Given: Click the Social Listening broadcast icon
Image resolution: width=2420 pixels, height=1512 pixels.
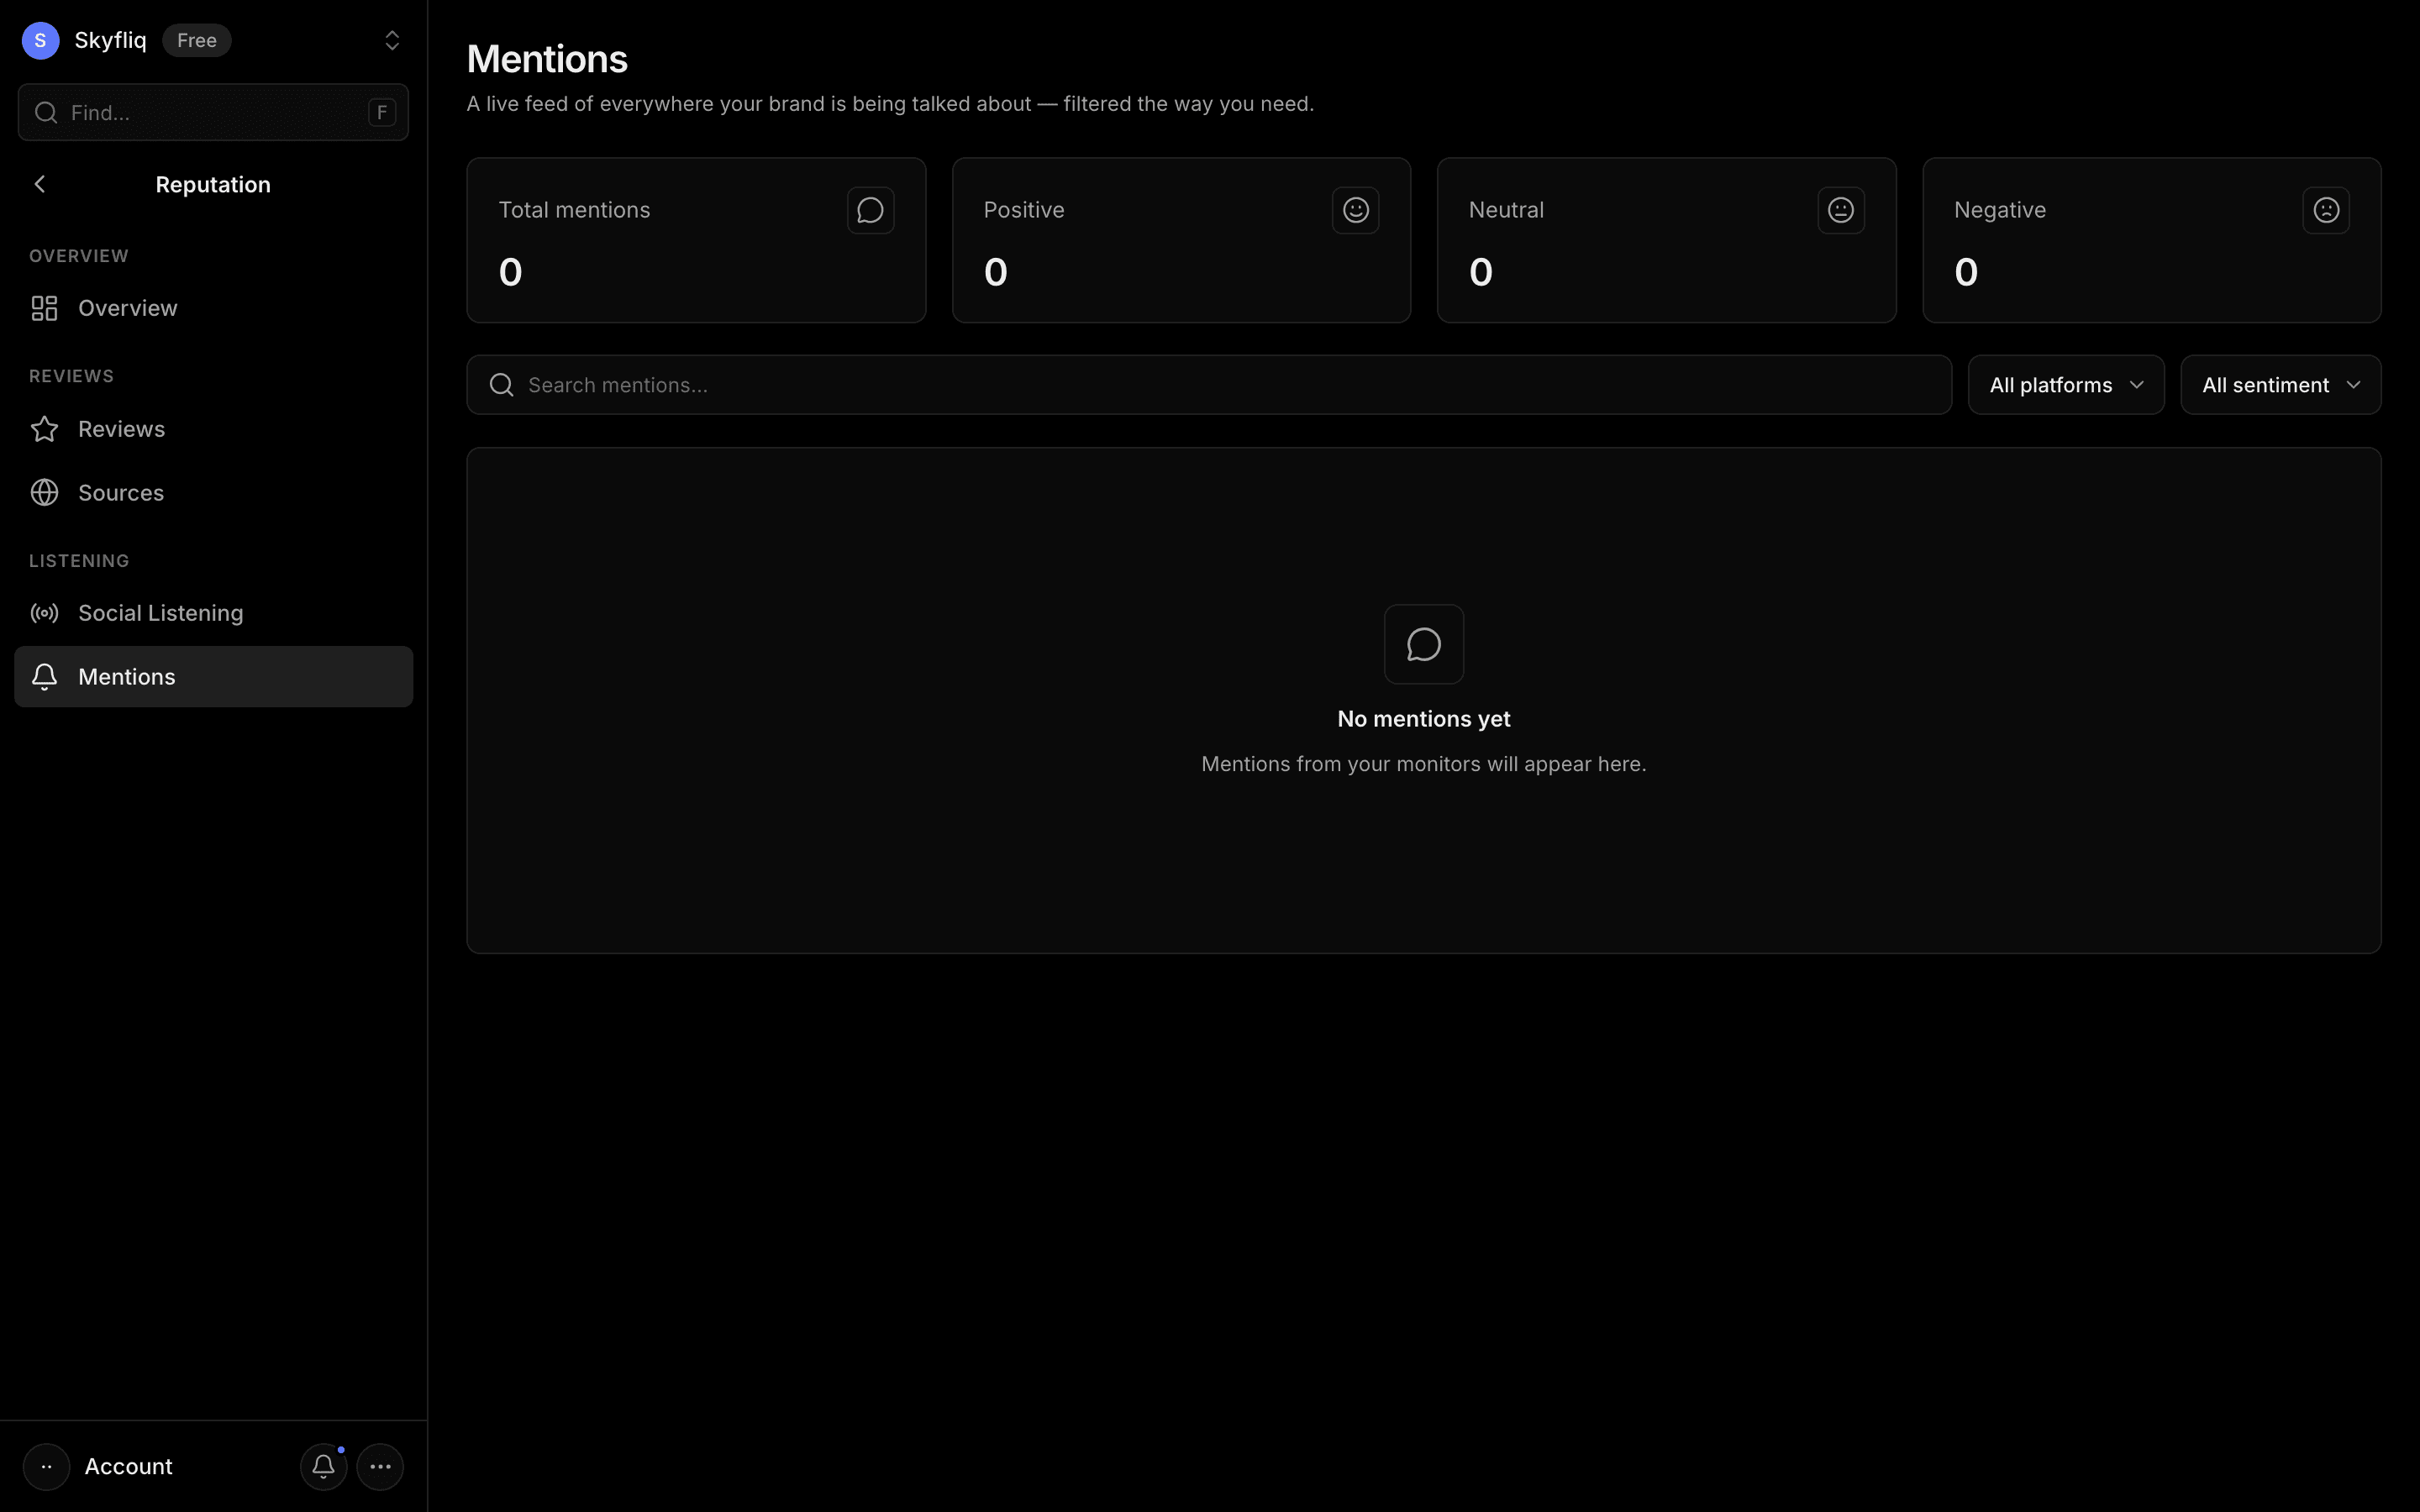Looking at the screenshot, I should 44,613.
